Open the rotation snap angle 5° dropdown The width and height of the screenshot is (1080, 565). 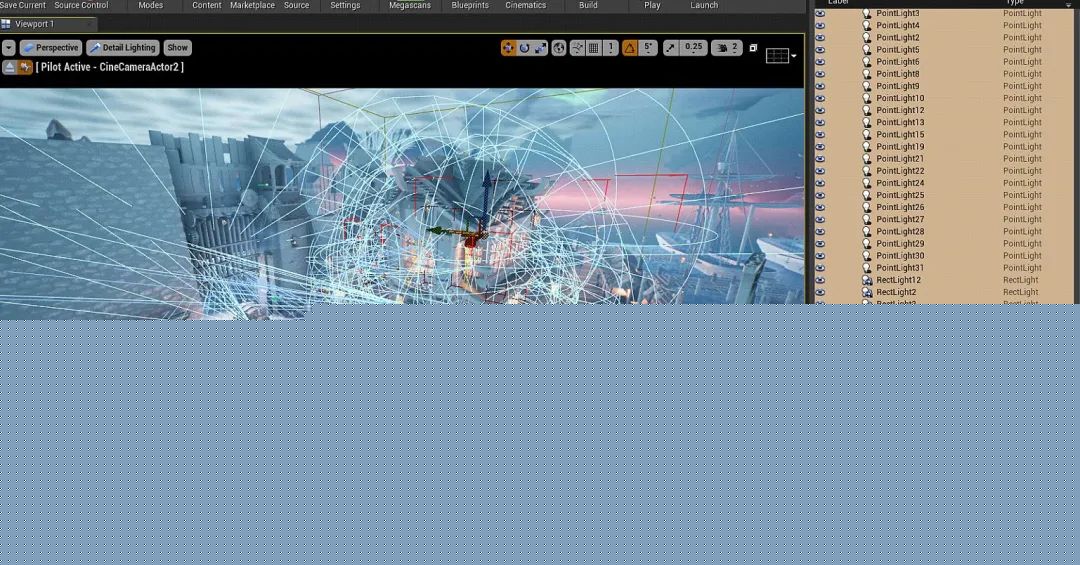click(x=648, y=48)
